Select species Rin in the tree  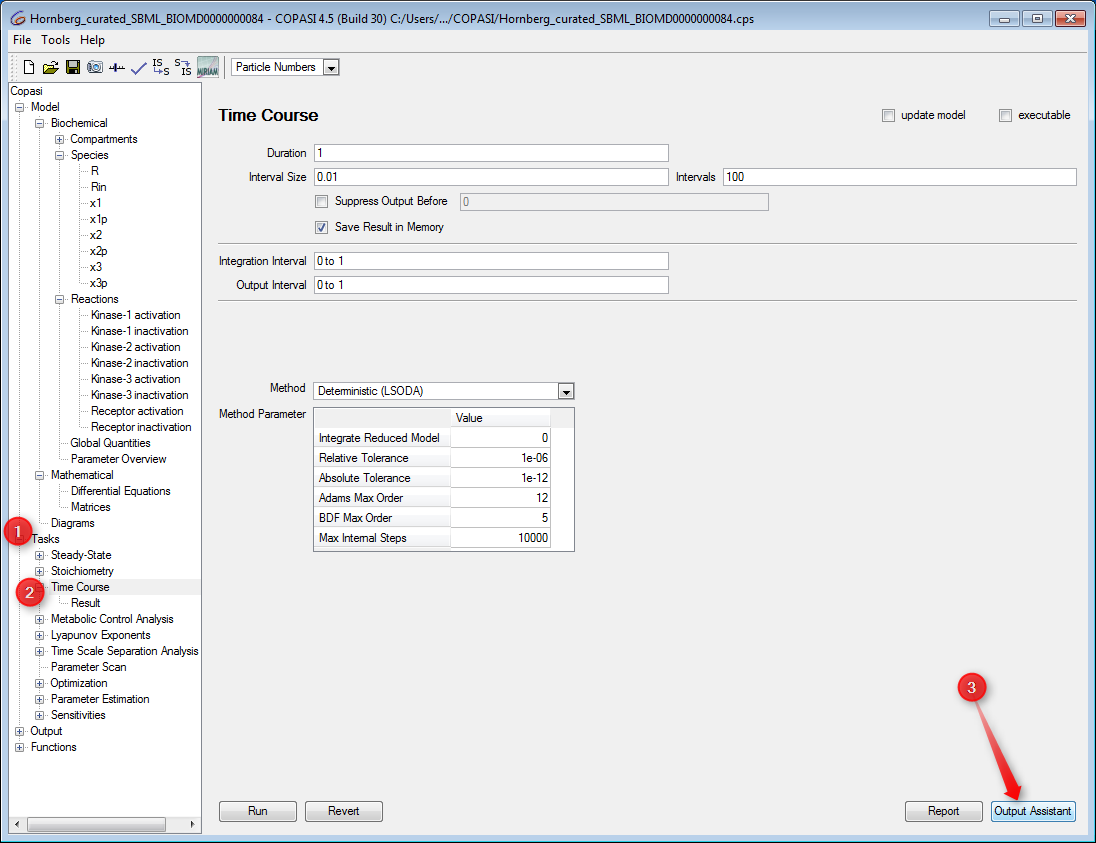pos(99,187)
